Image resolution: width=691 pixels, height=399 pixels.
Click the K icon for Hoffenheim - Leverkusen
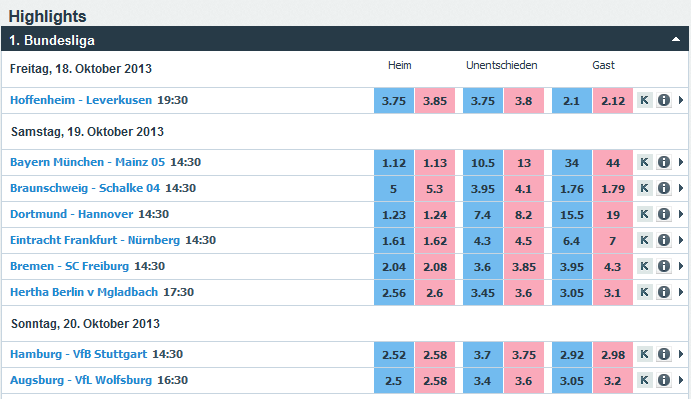point(644,100)
